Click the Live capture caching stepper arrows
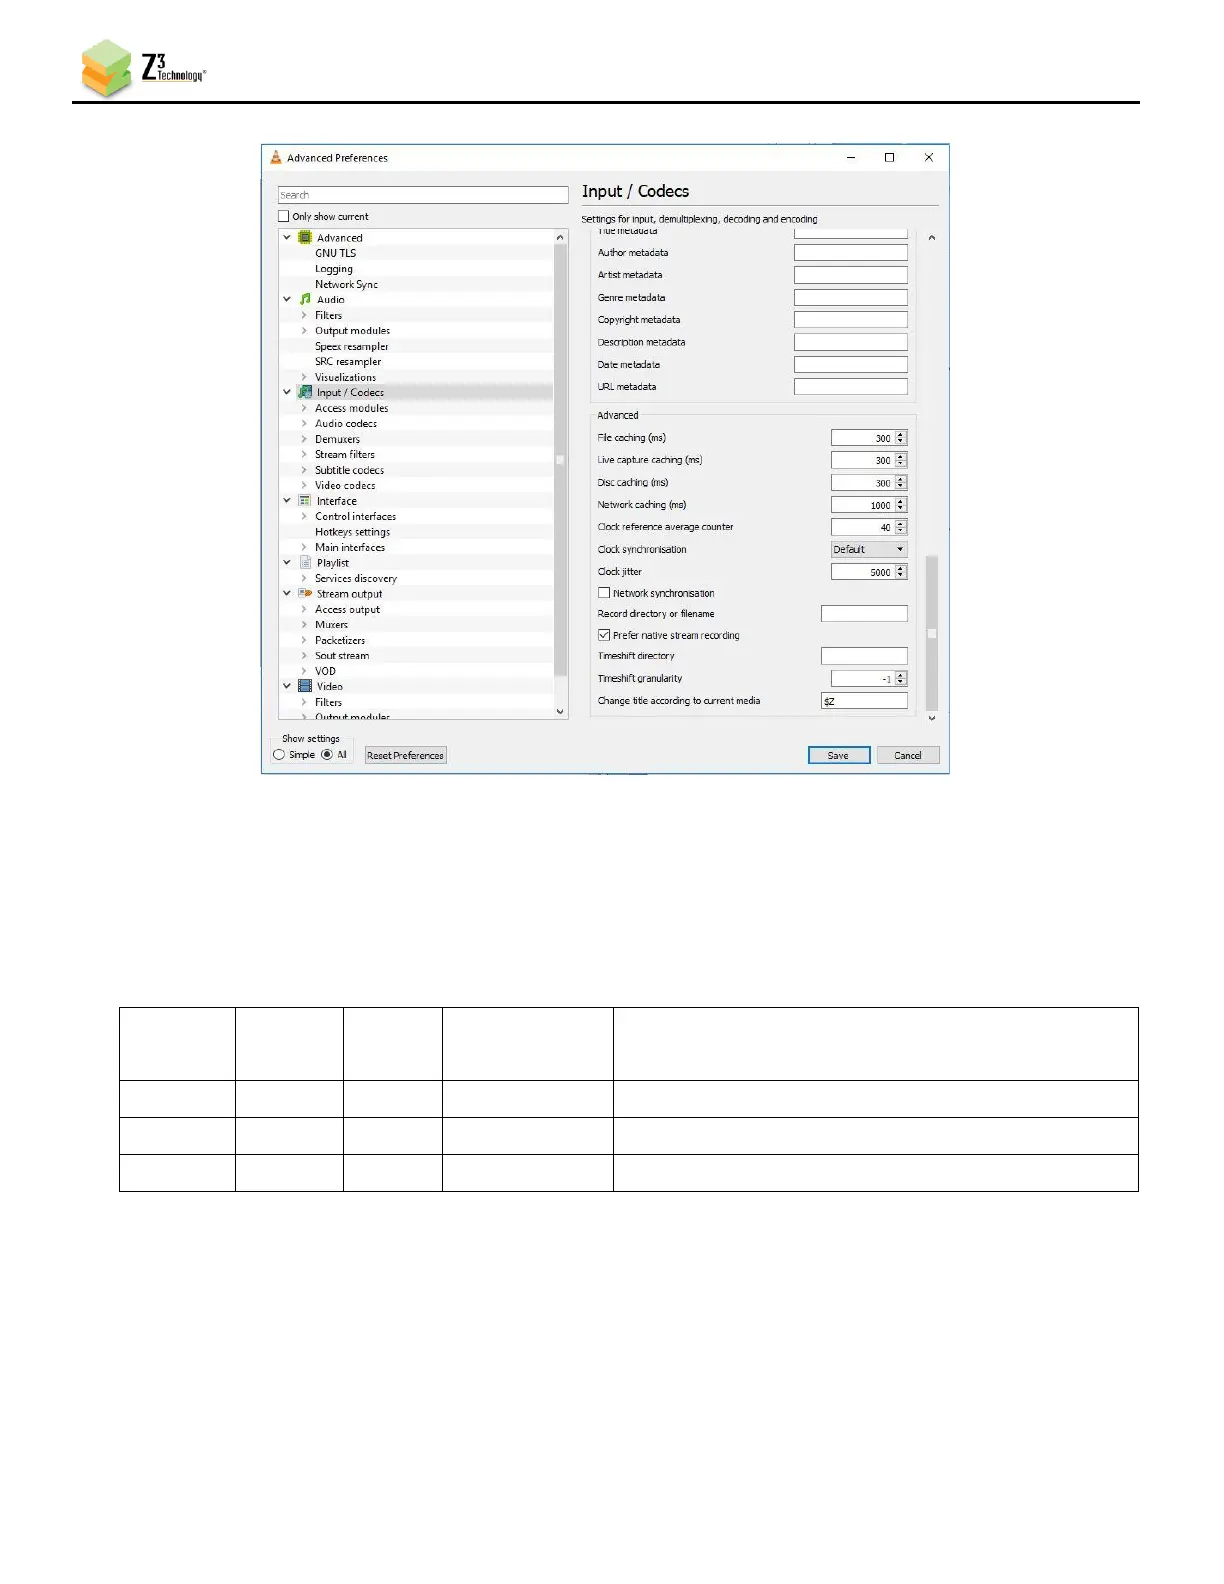The width and height of the screenshot is (1224, 1584). click(901, 460)
